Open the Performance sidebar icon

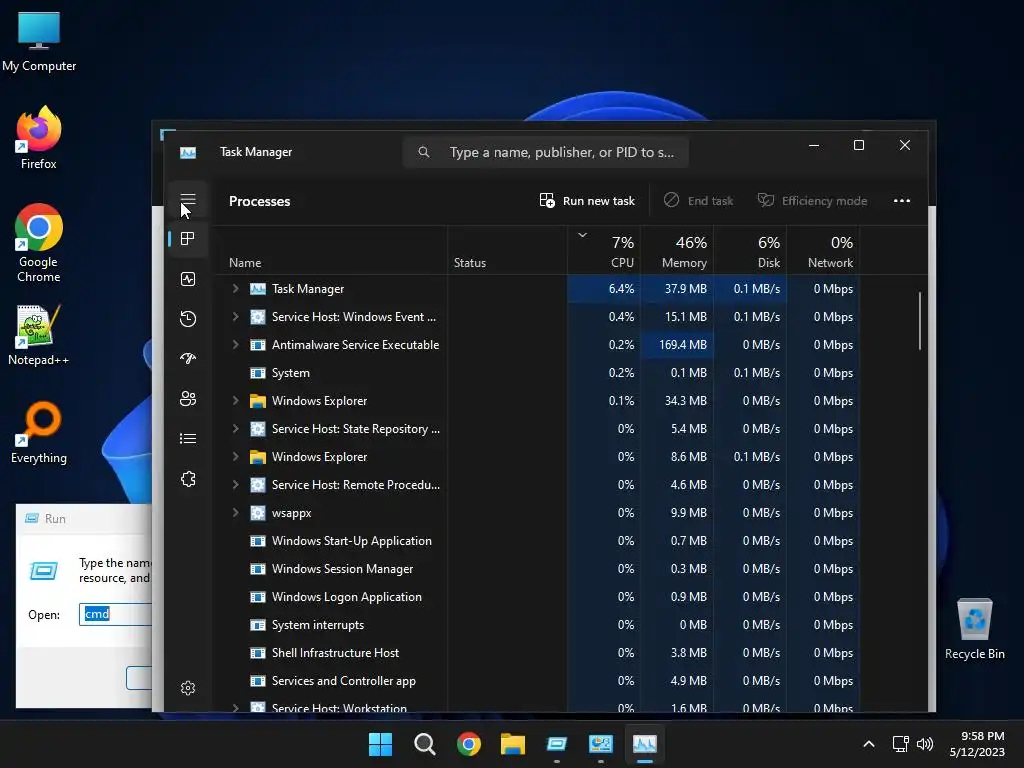pos(187,280)
